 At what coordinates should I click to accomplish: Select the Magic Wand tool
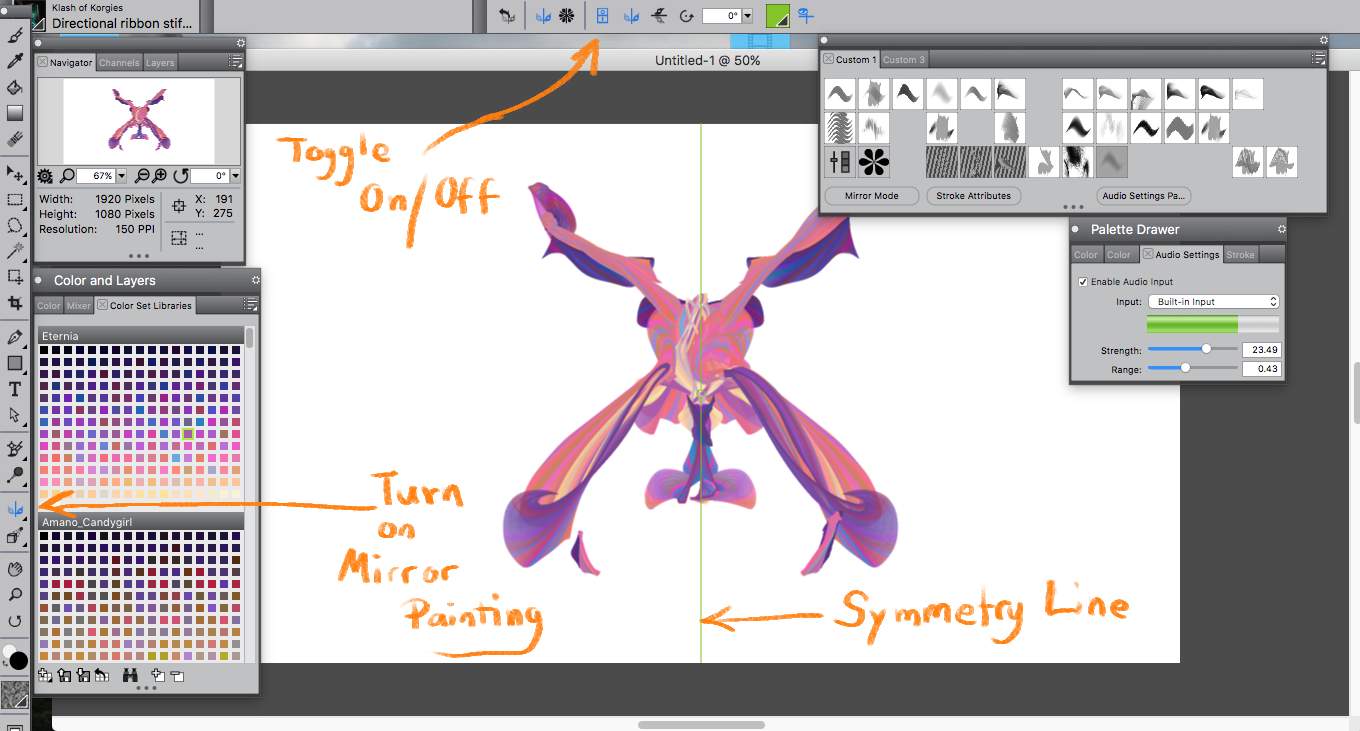[15, 250]
